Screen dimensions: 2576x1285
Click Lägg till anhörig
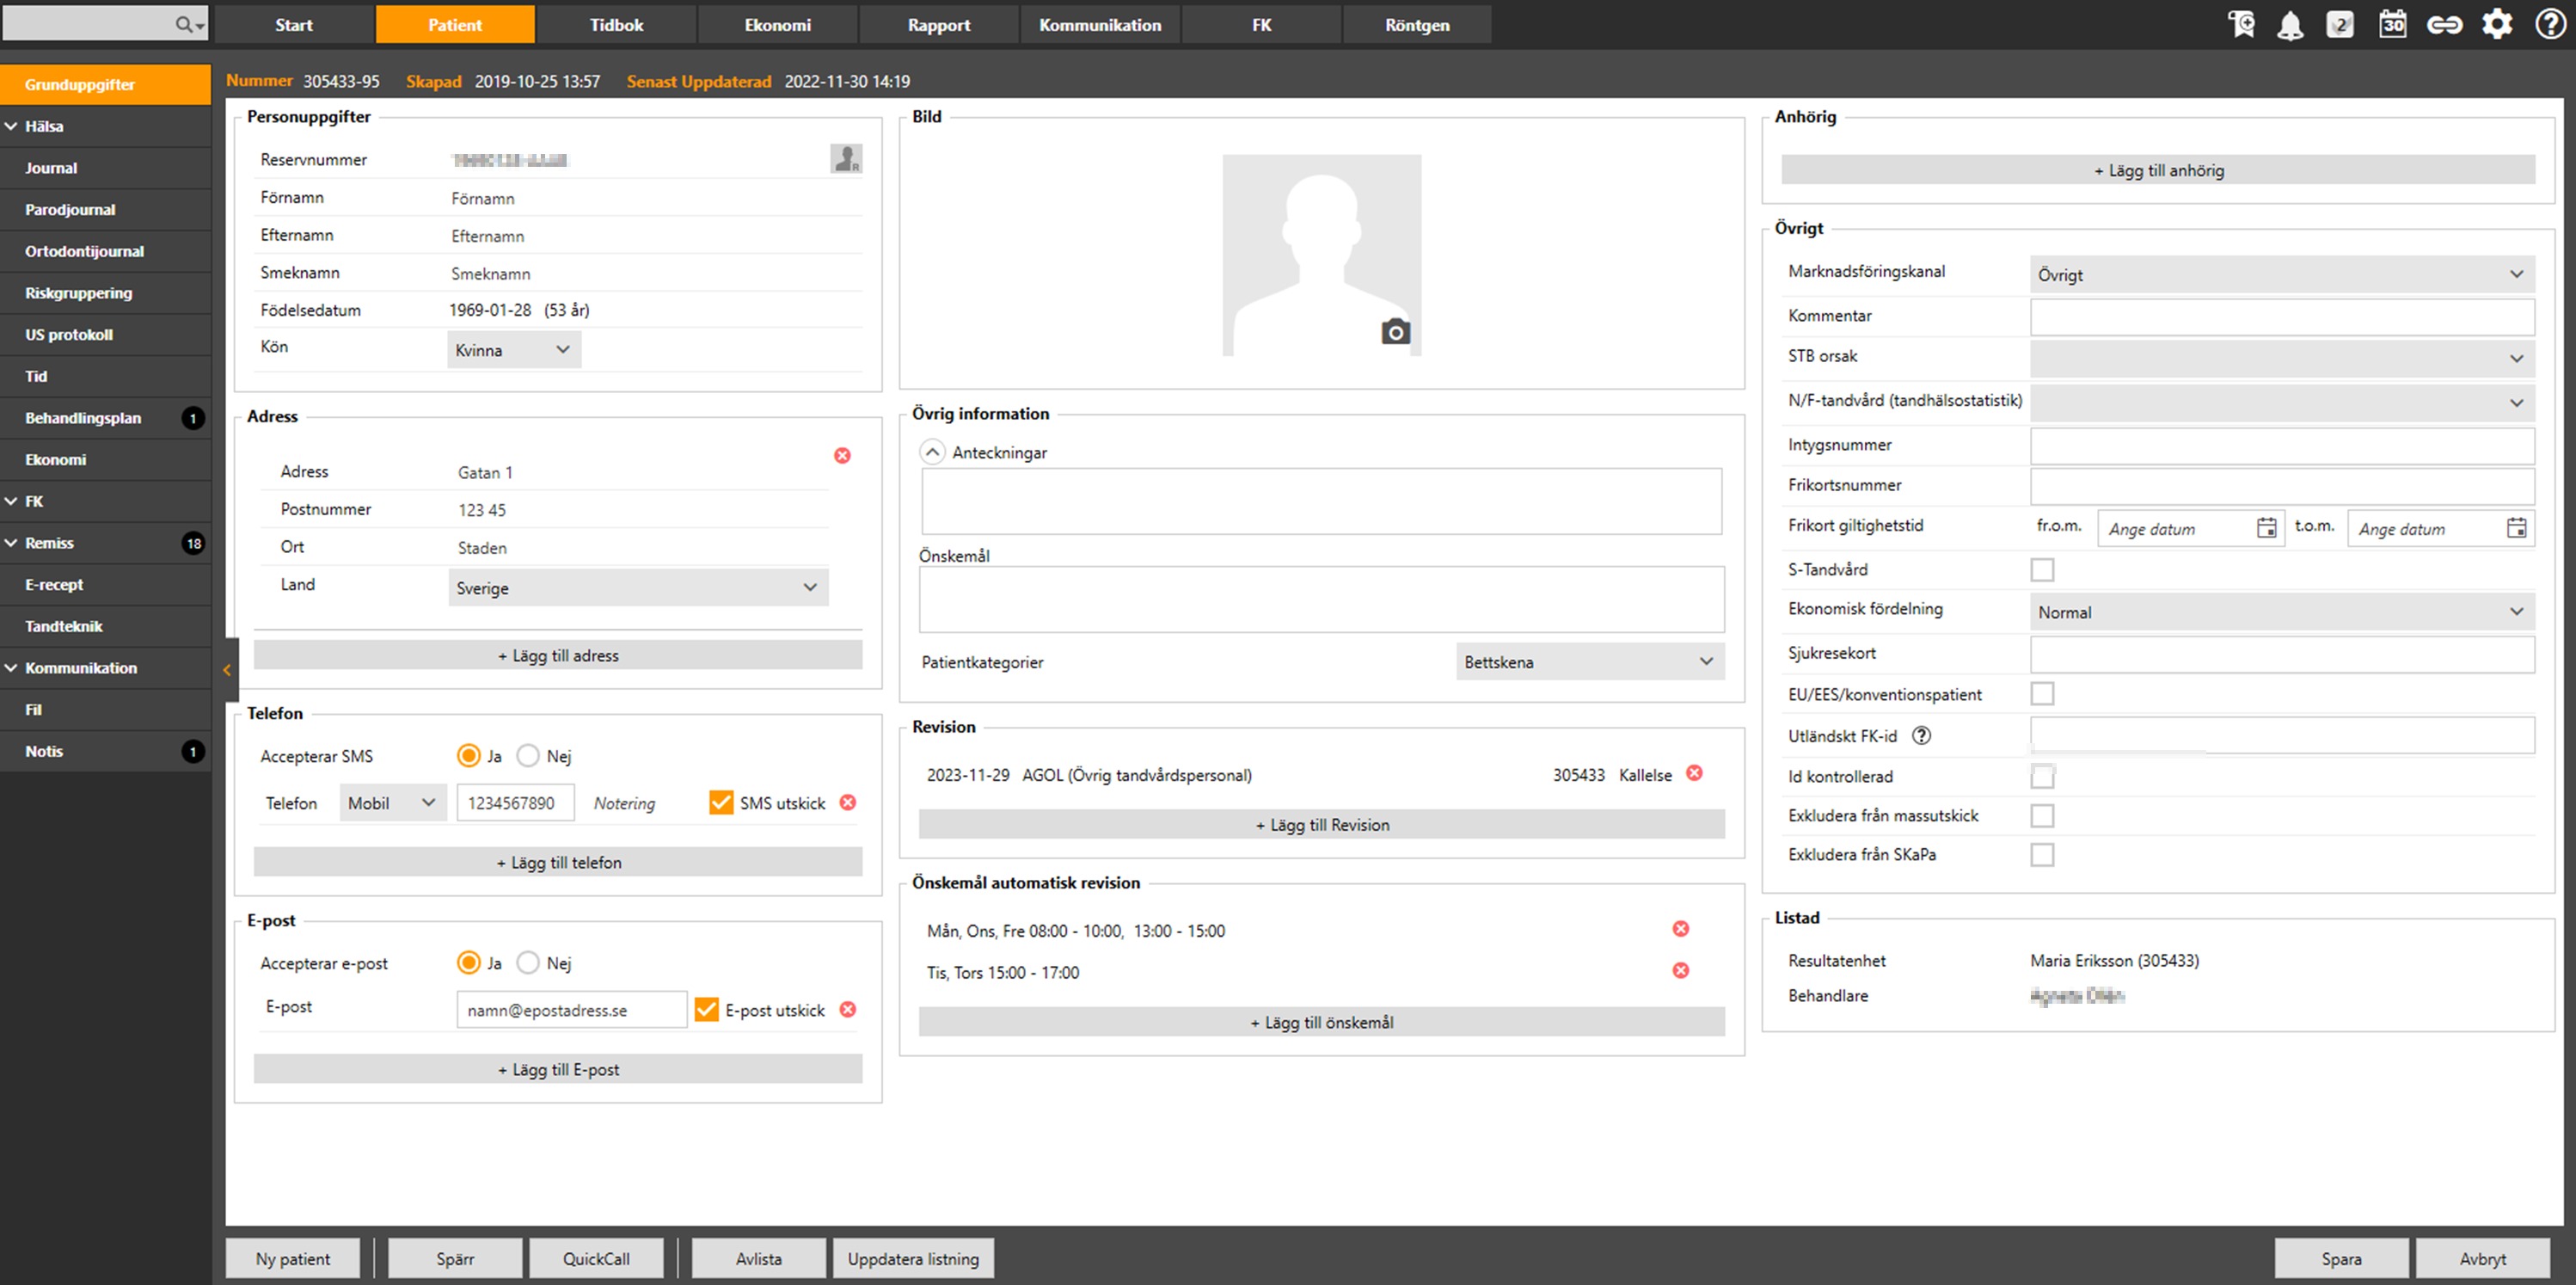(2158, 171)
